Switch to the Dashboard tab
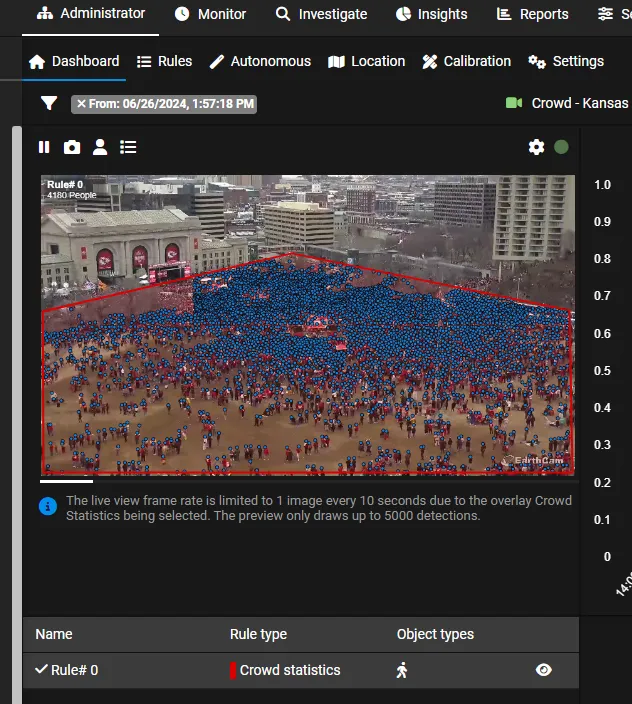Viewport: 632px width, 704px height. [74, 61]
